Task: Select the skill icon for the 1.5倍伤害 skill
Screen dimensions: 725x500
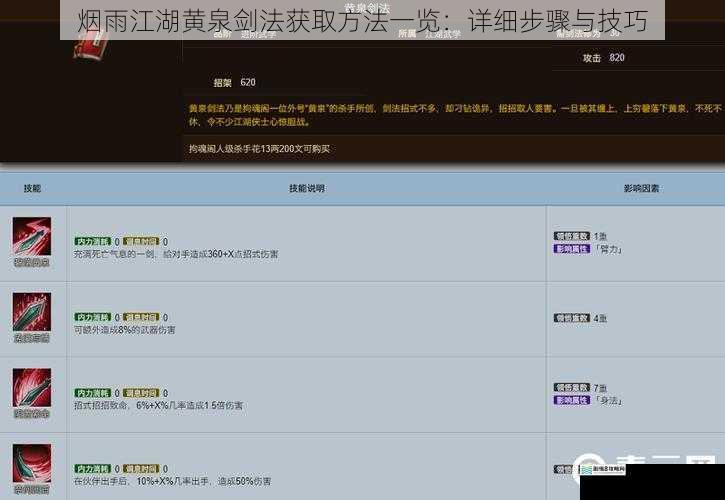Action: 32,388
